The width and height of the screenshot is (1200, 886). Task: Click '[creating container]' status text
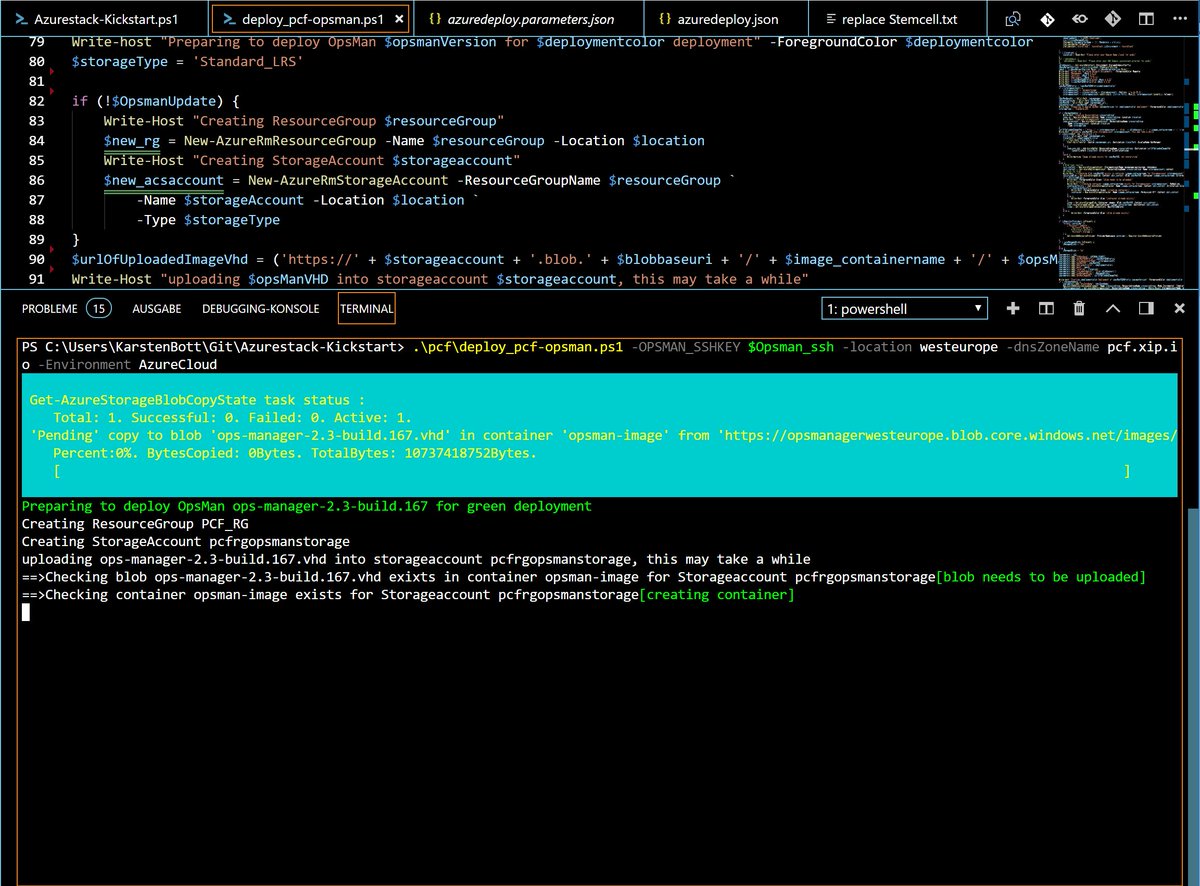[x=715, y=595]
